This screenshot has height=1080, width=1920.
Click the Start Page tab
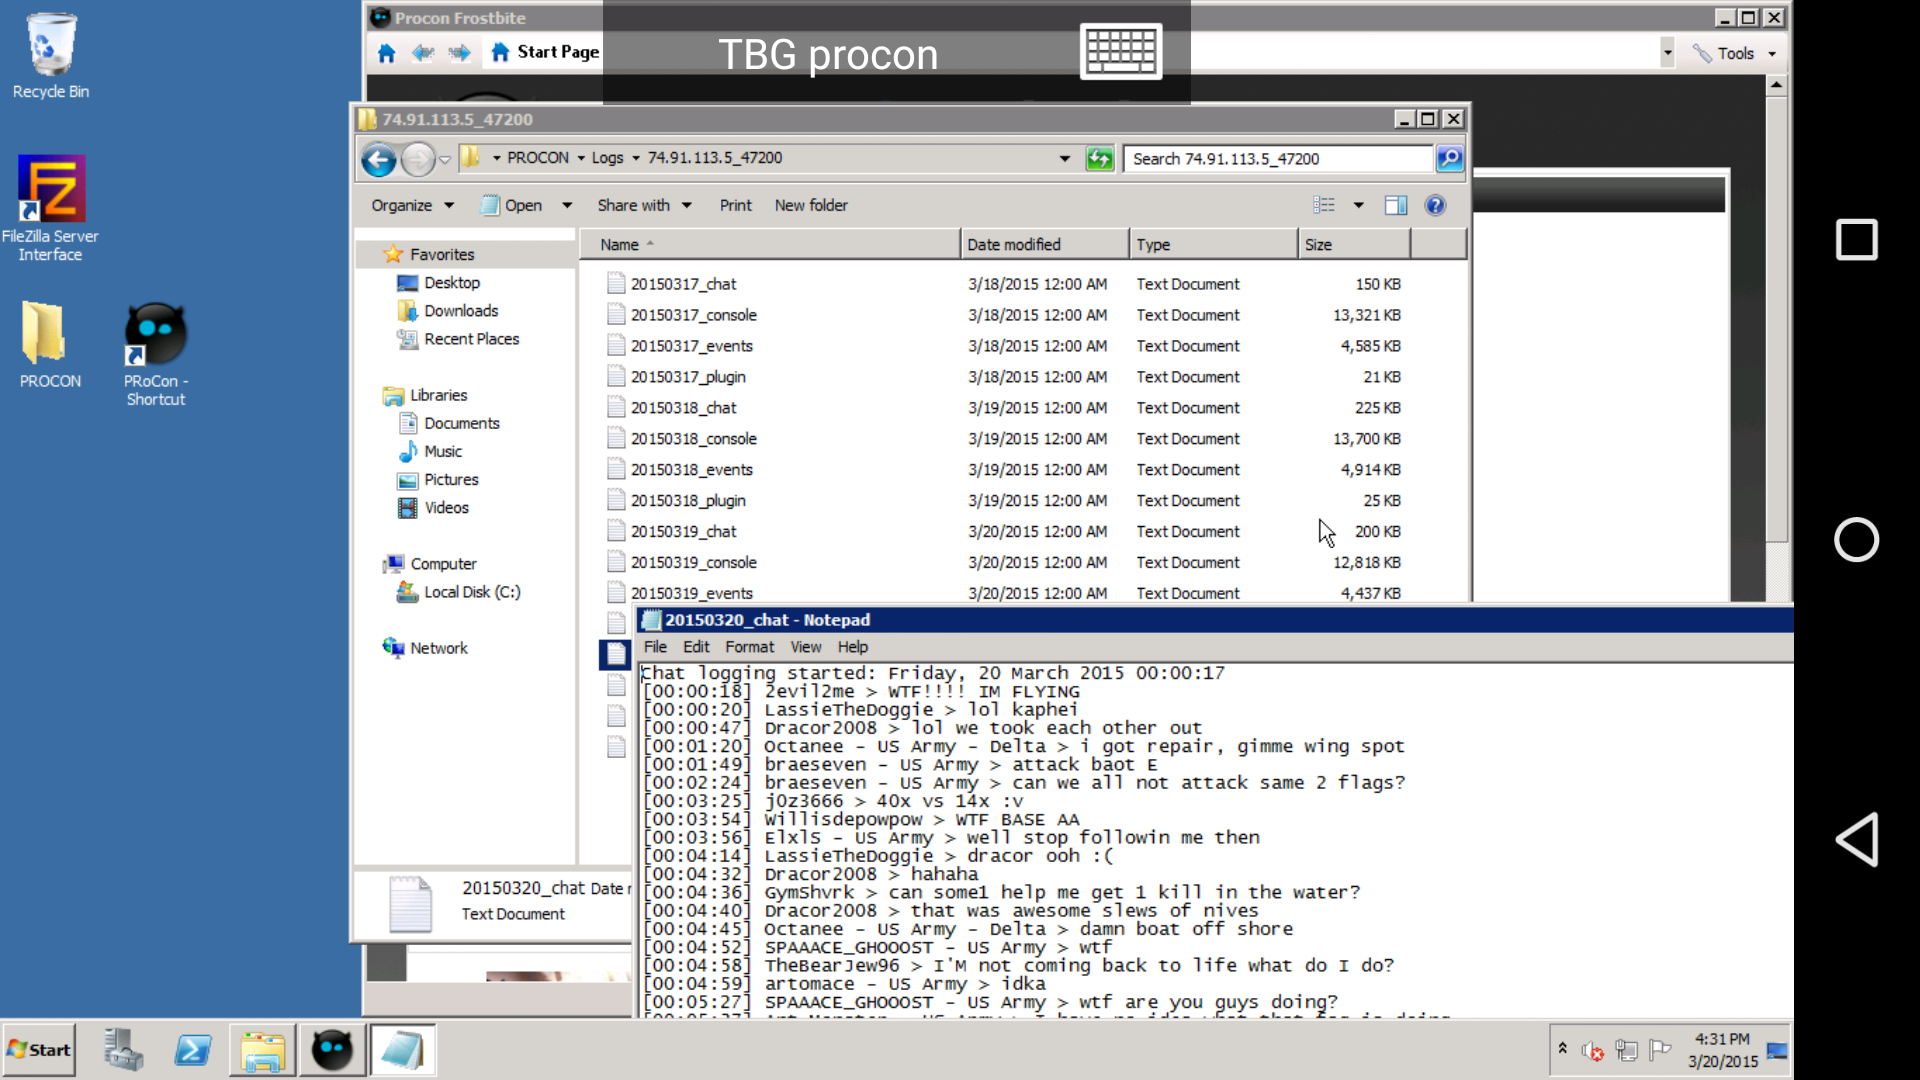tap(546, 52)
